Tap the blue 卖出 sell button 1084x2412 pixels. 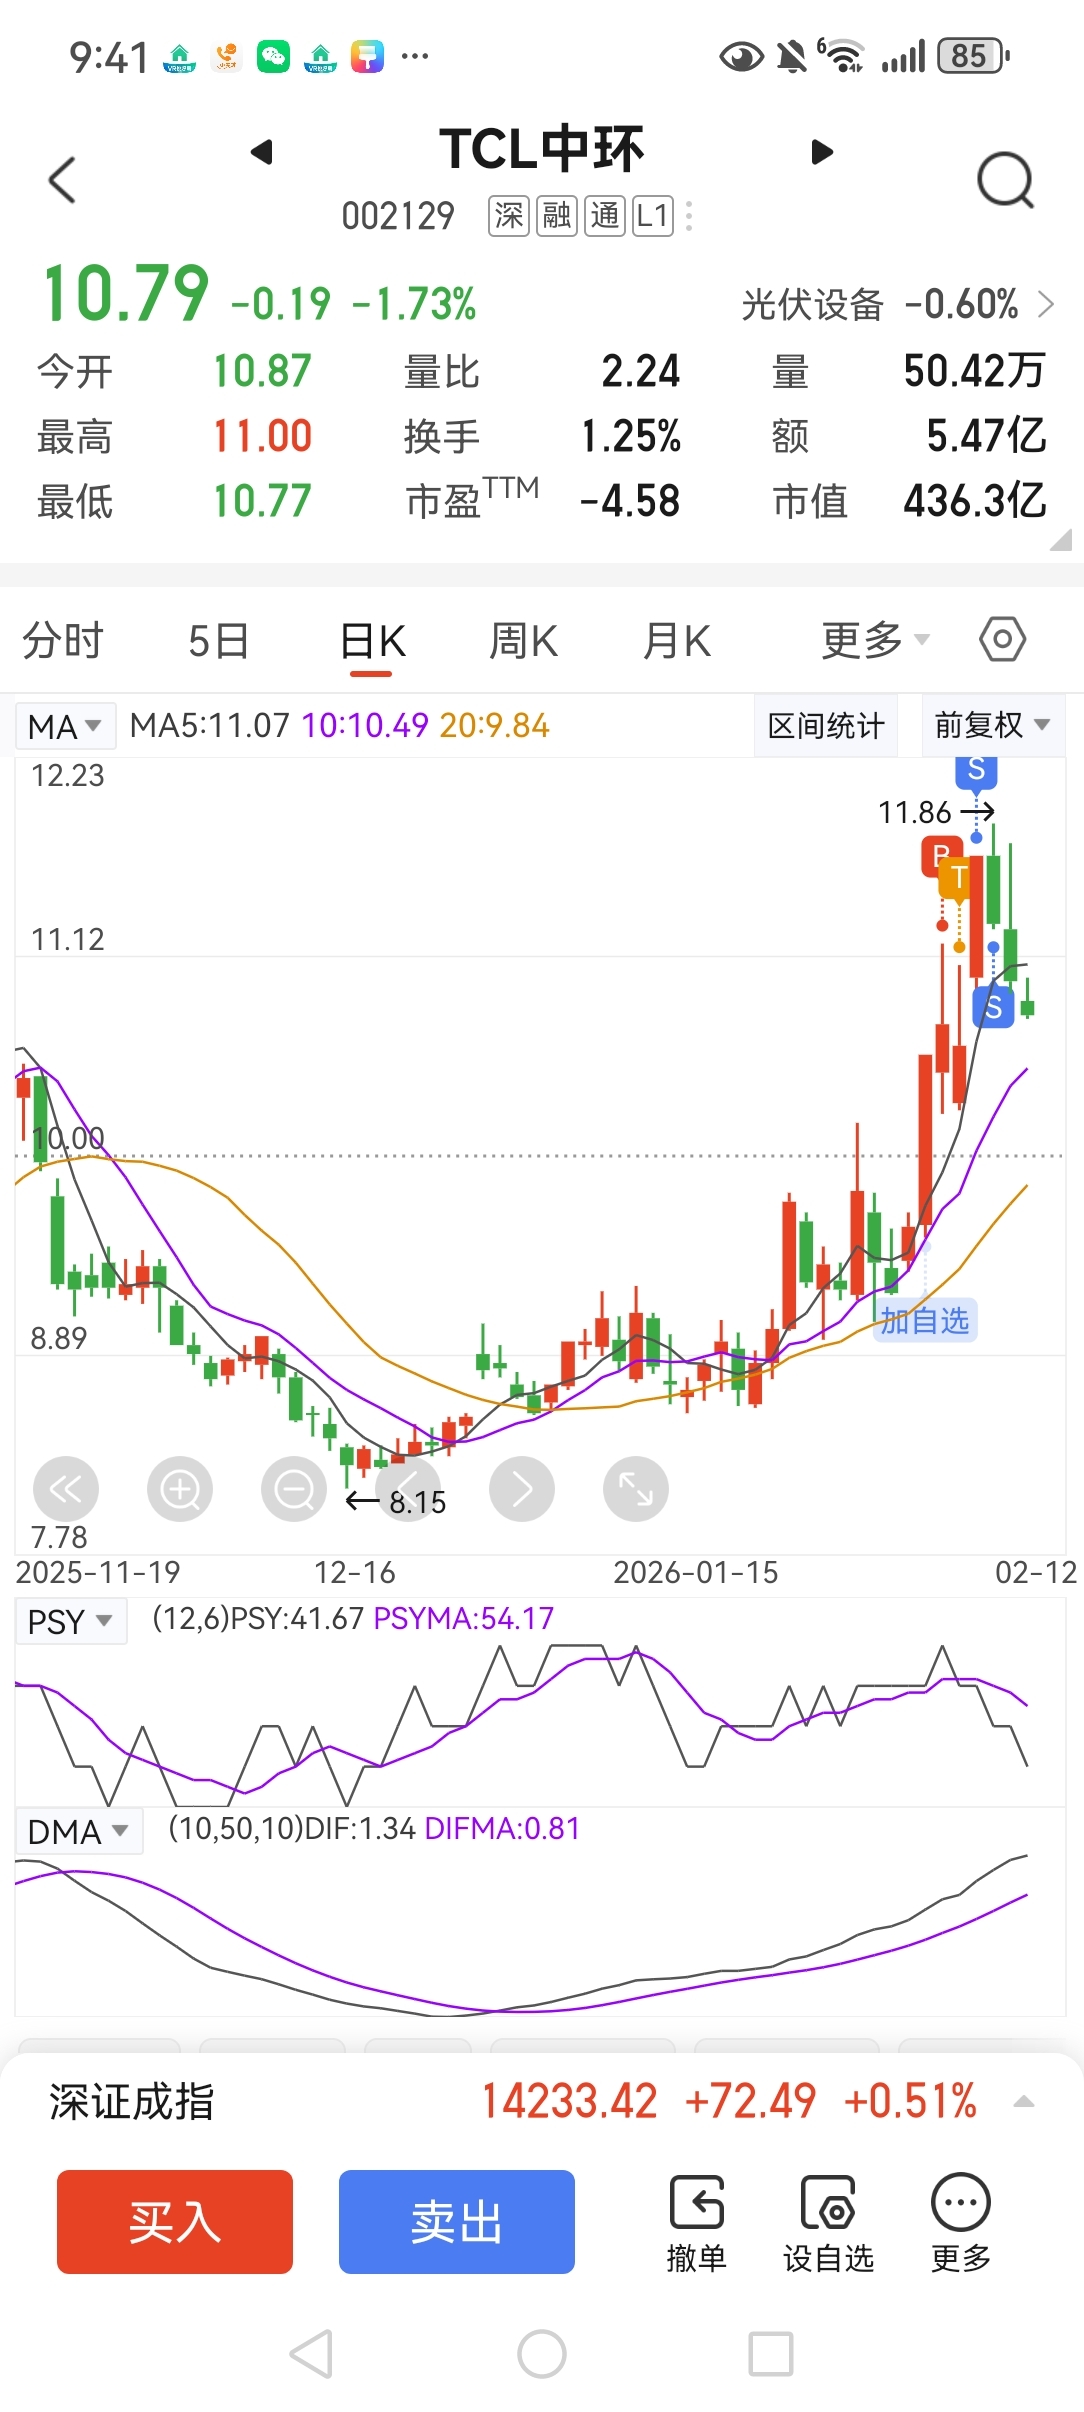click(x=457, y=2222)
